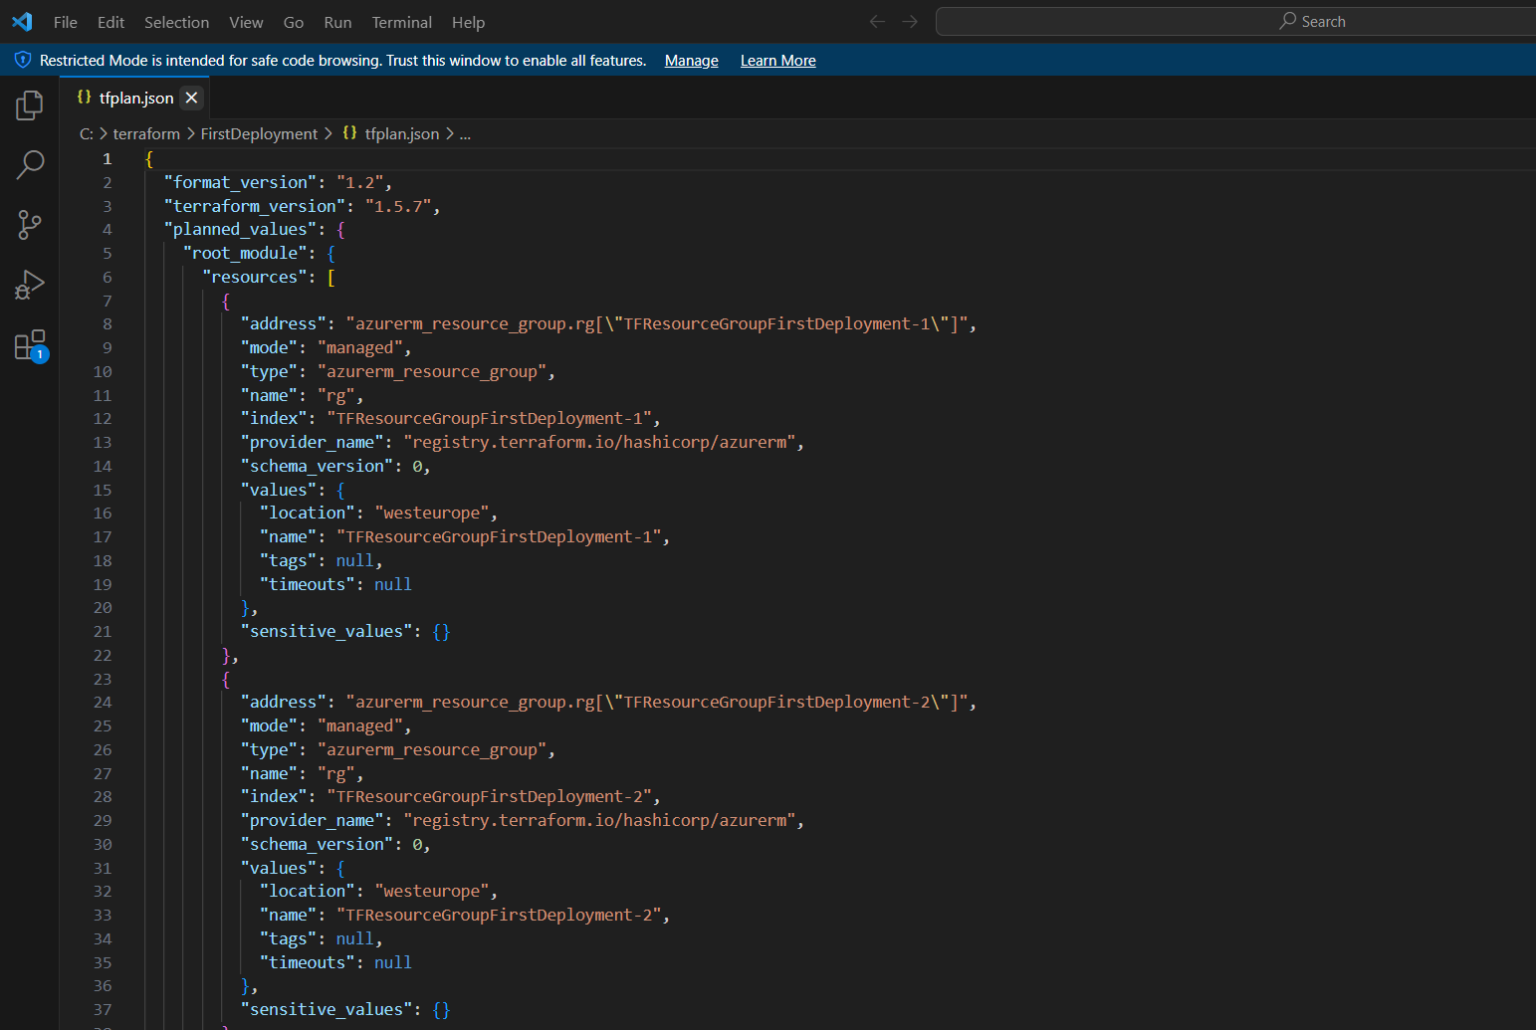Open the FirstDeployment breadcrumb dropdown

(259, 133)
